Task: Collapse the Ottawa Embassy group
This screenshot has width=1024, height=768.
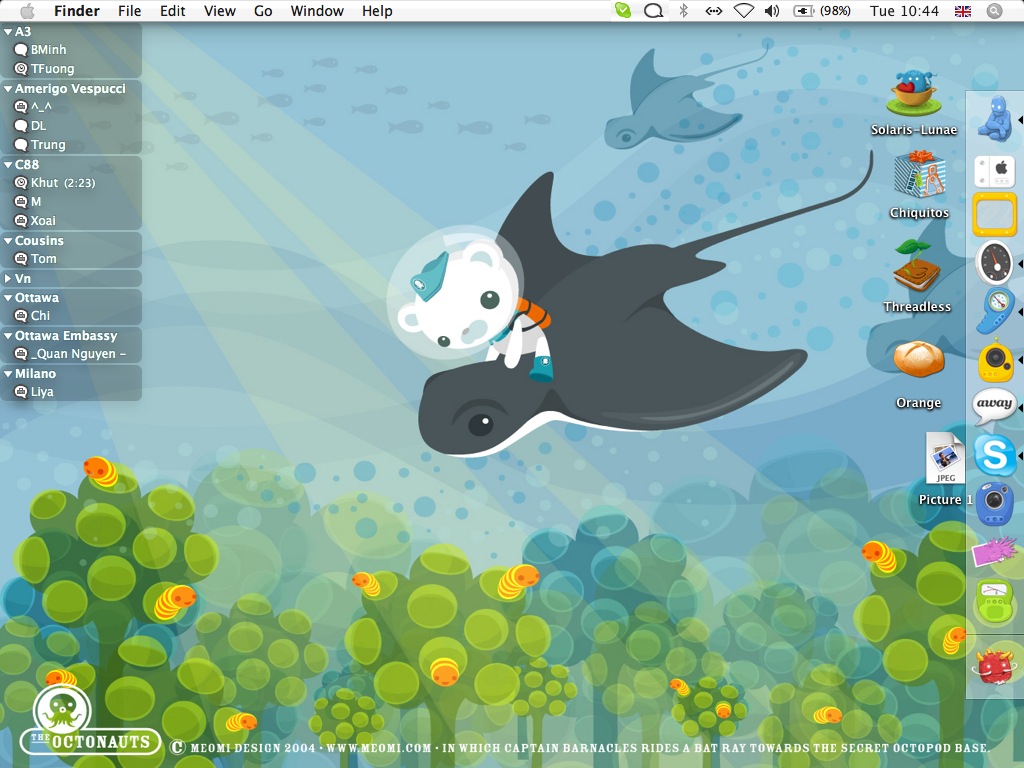Action: [8, 336]
